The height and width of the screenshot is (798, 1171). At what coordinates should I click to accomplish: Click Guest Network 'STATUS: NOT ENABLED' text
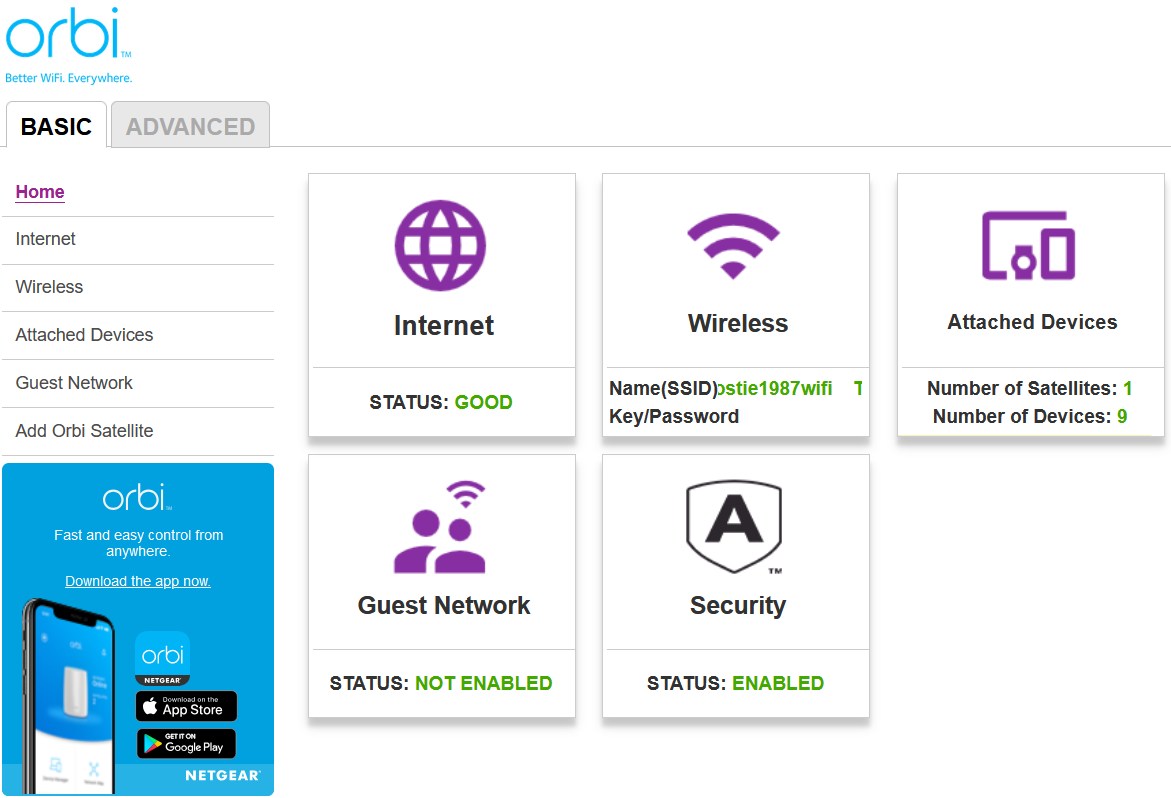[441, 683]
